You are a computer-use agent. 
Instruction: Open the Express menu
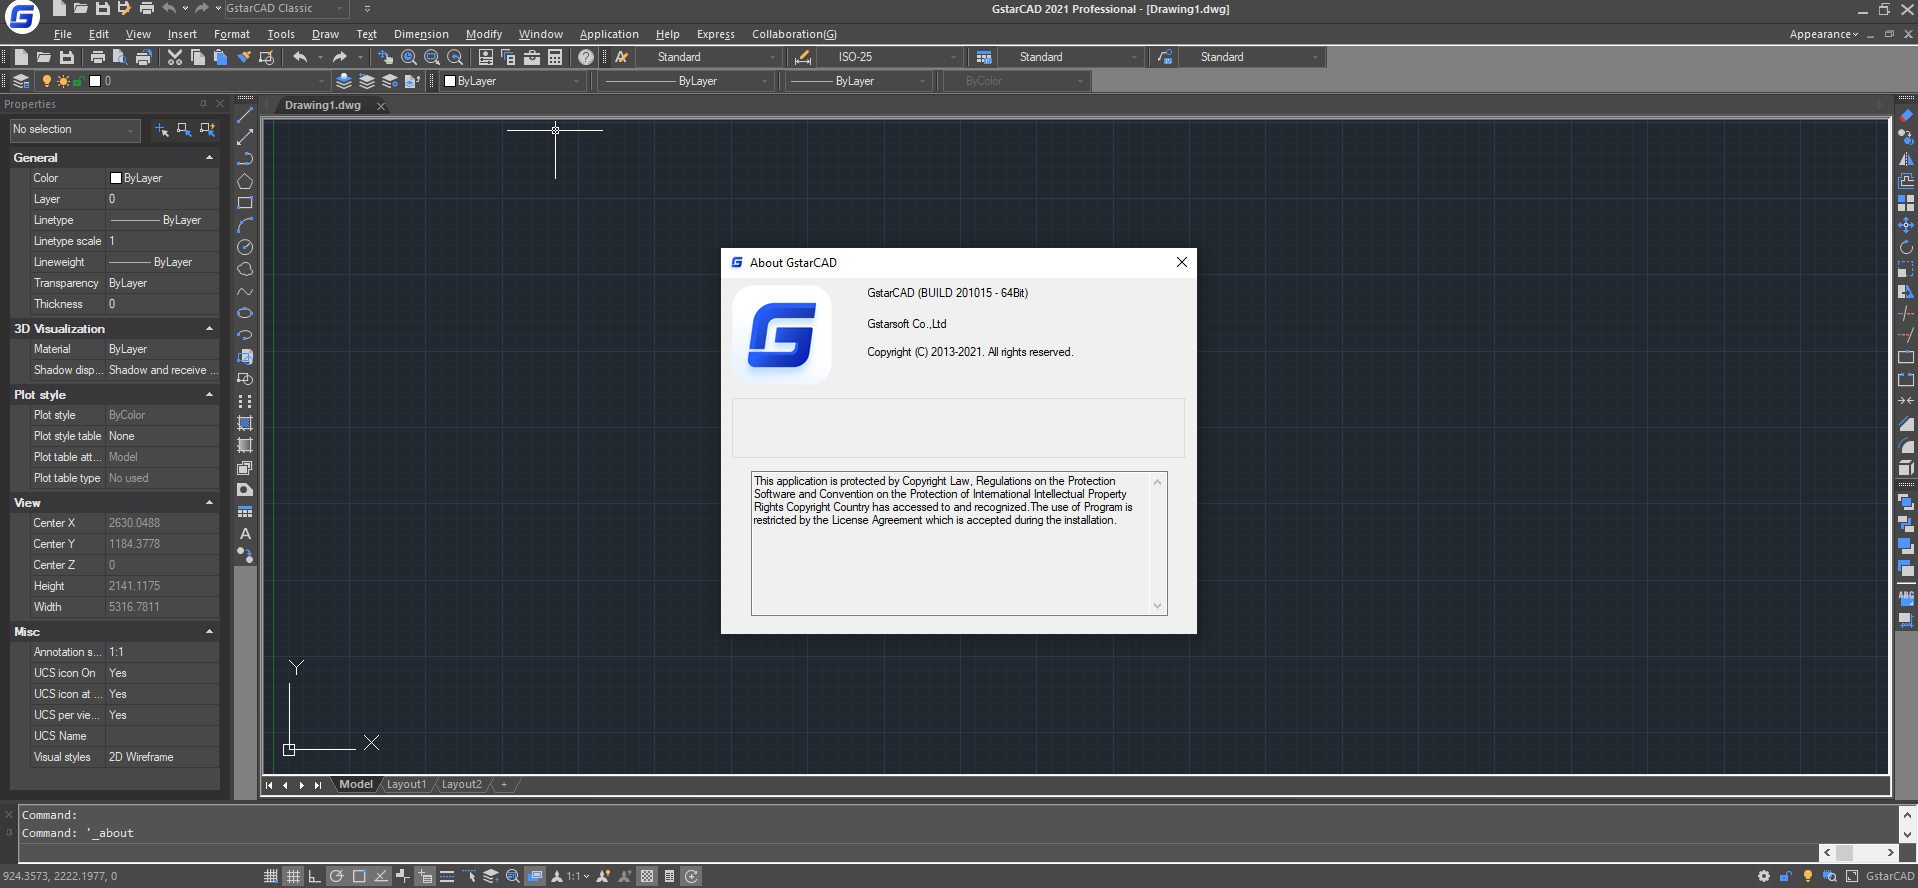pyautogui.click(x=716, y=34)
